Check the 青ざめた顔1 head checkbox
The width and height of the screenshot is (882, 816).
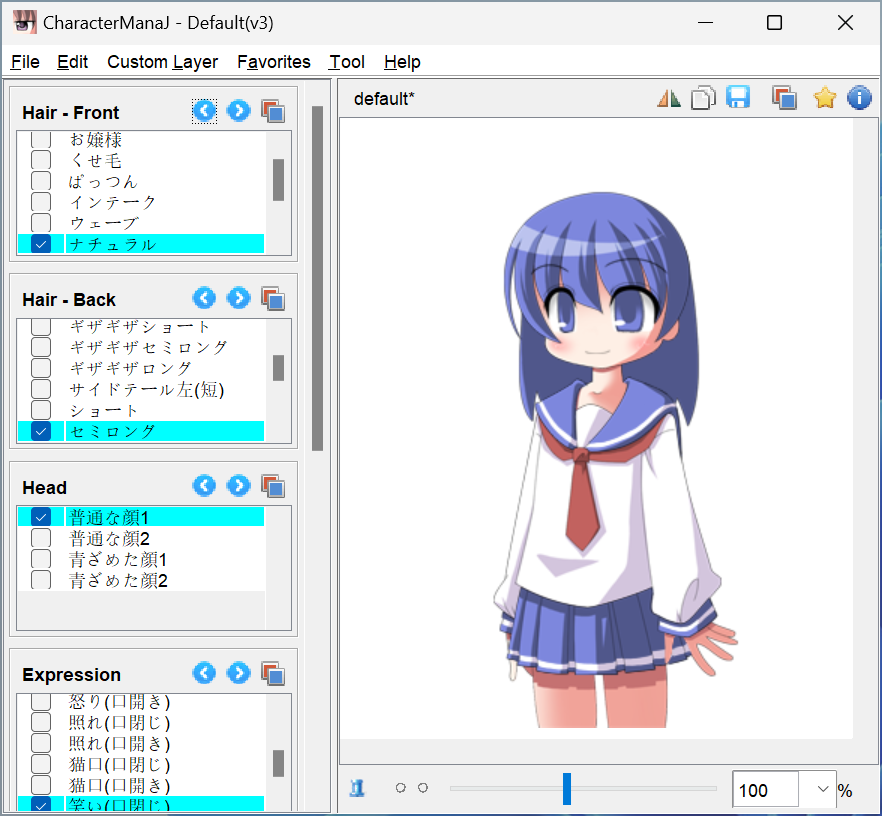(x=40, y=559)
